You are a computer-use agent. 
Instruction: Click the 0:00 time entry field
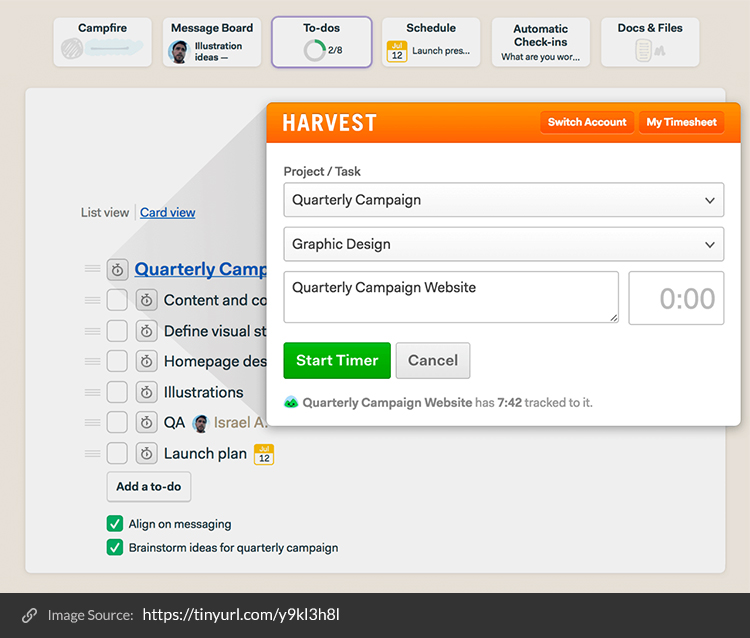click(676, 298)
